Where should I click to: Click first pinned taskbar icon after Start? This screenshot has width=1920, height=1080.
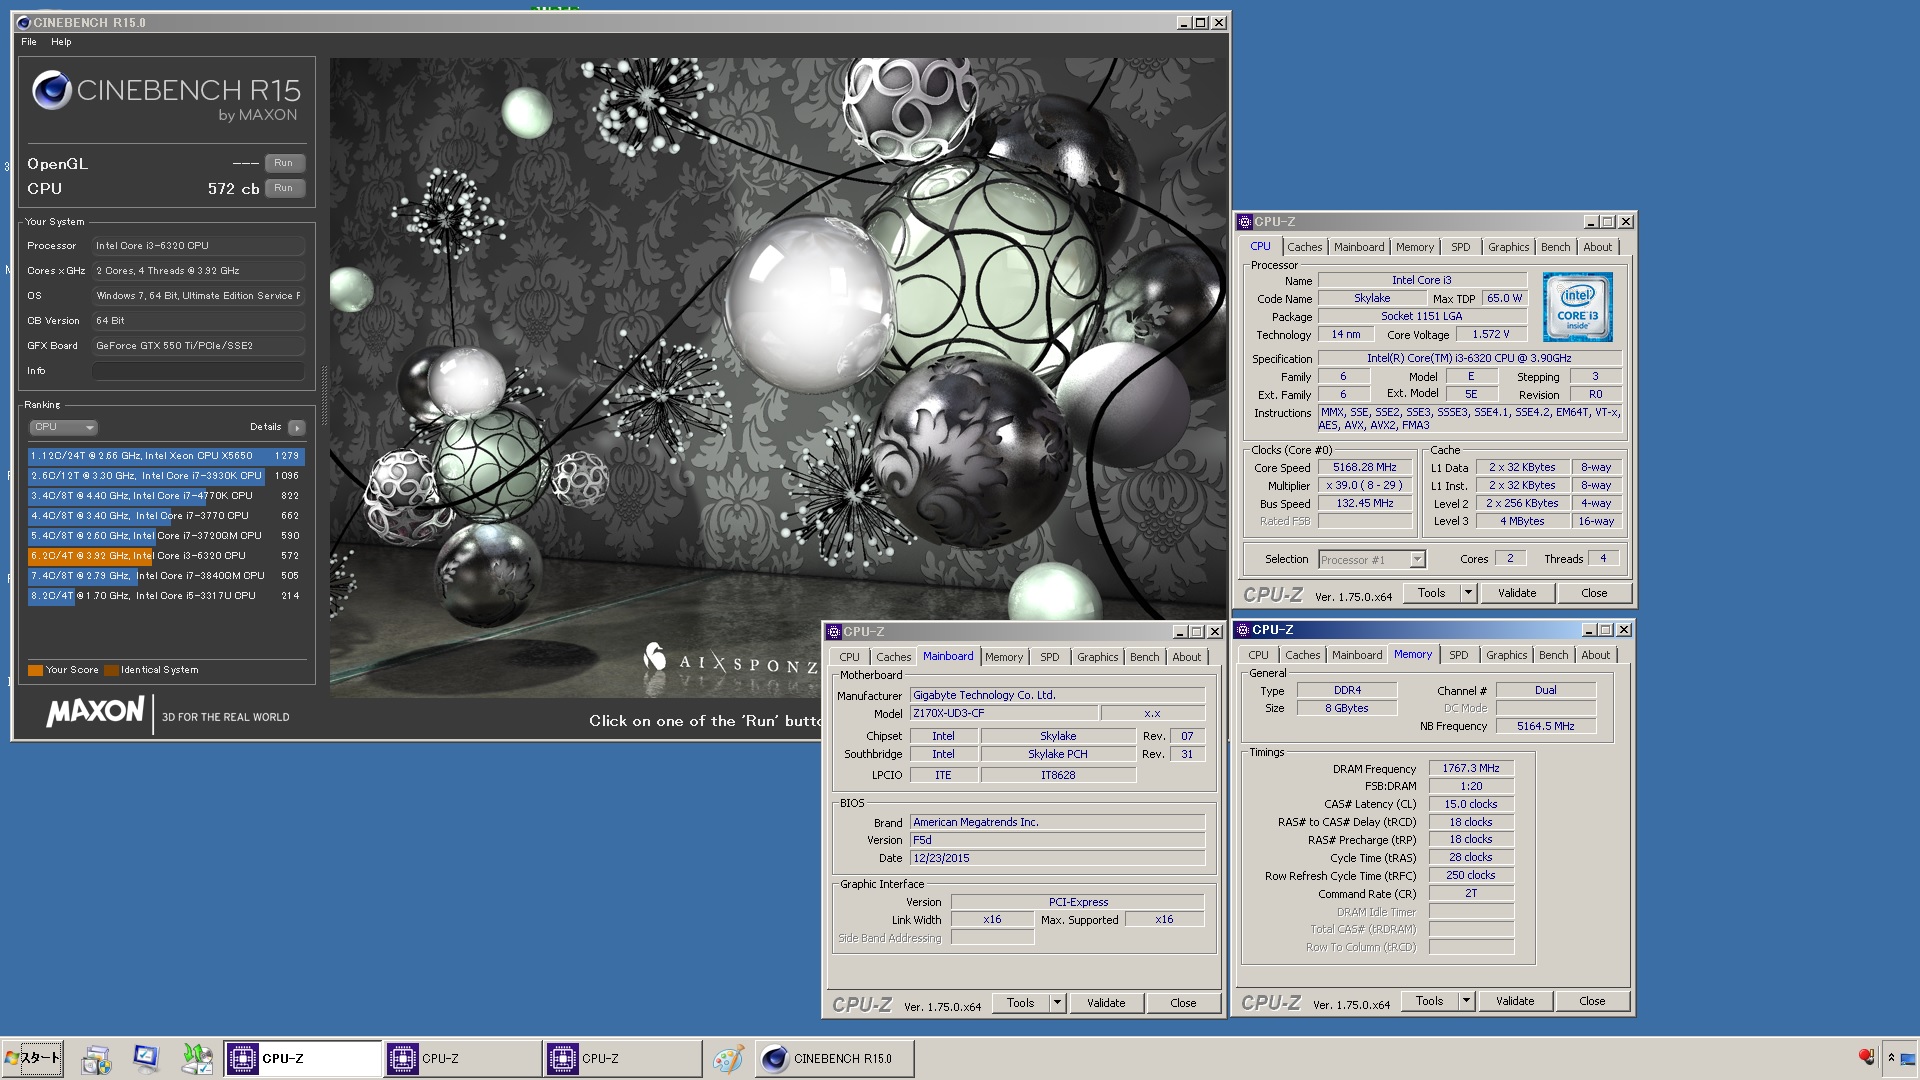(x=97, y=1059)
